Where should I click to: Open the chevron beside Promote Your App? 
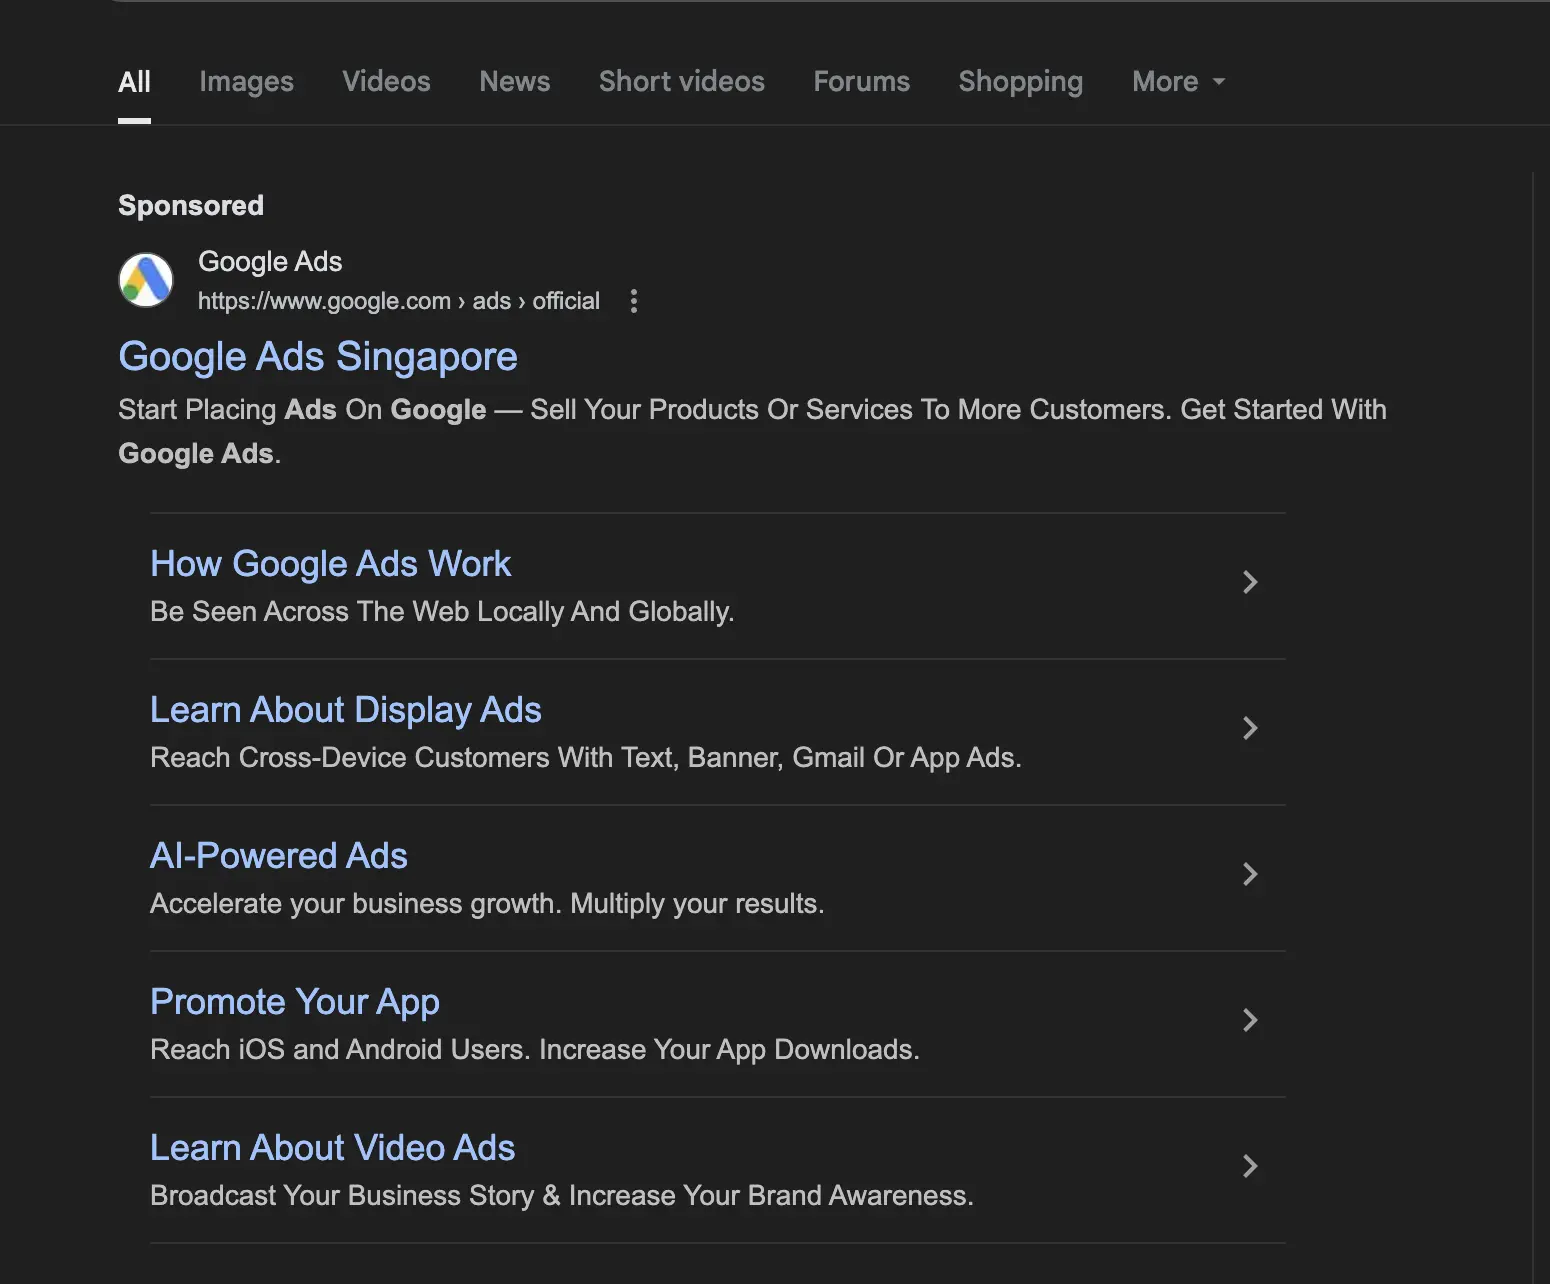tap(1250, 1020)
